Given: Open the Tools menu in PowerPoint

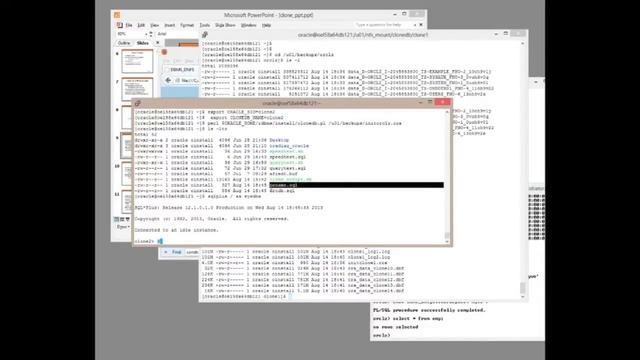Looking at the screenshot, I should 204,25.
